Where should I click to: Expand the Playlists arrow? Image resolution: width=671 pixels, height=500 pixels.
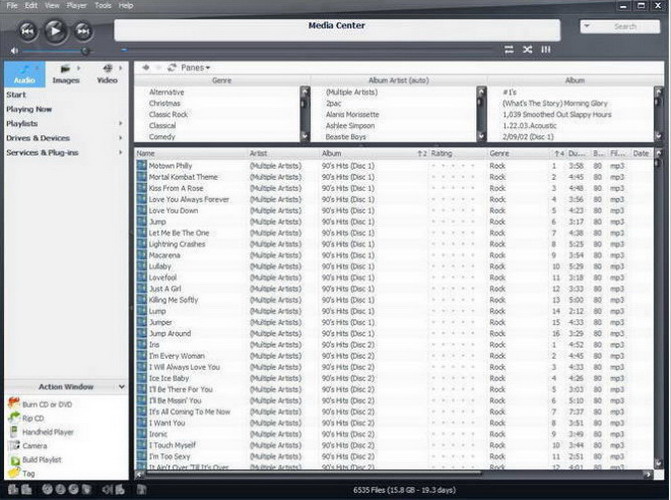coord(121,123)
